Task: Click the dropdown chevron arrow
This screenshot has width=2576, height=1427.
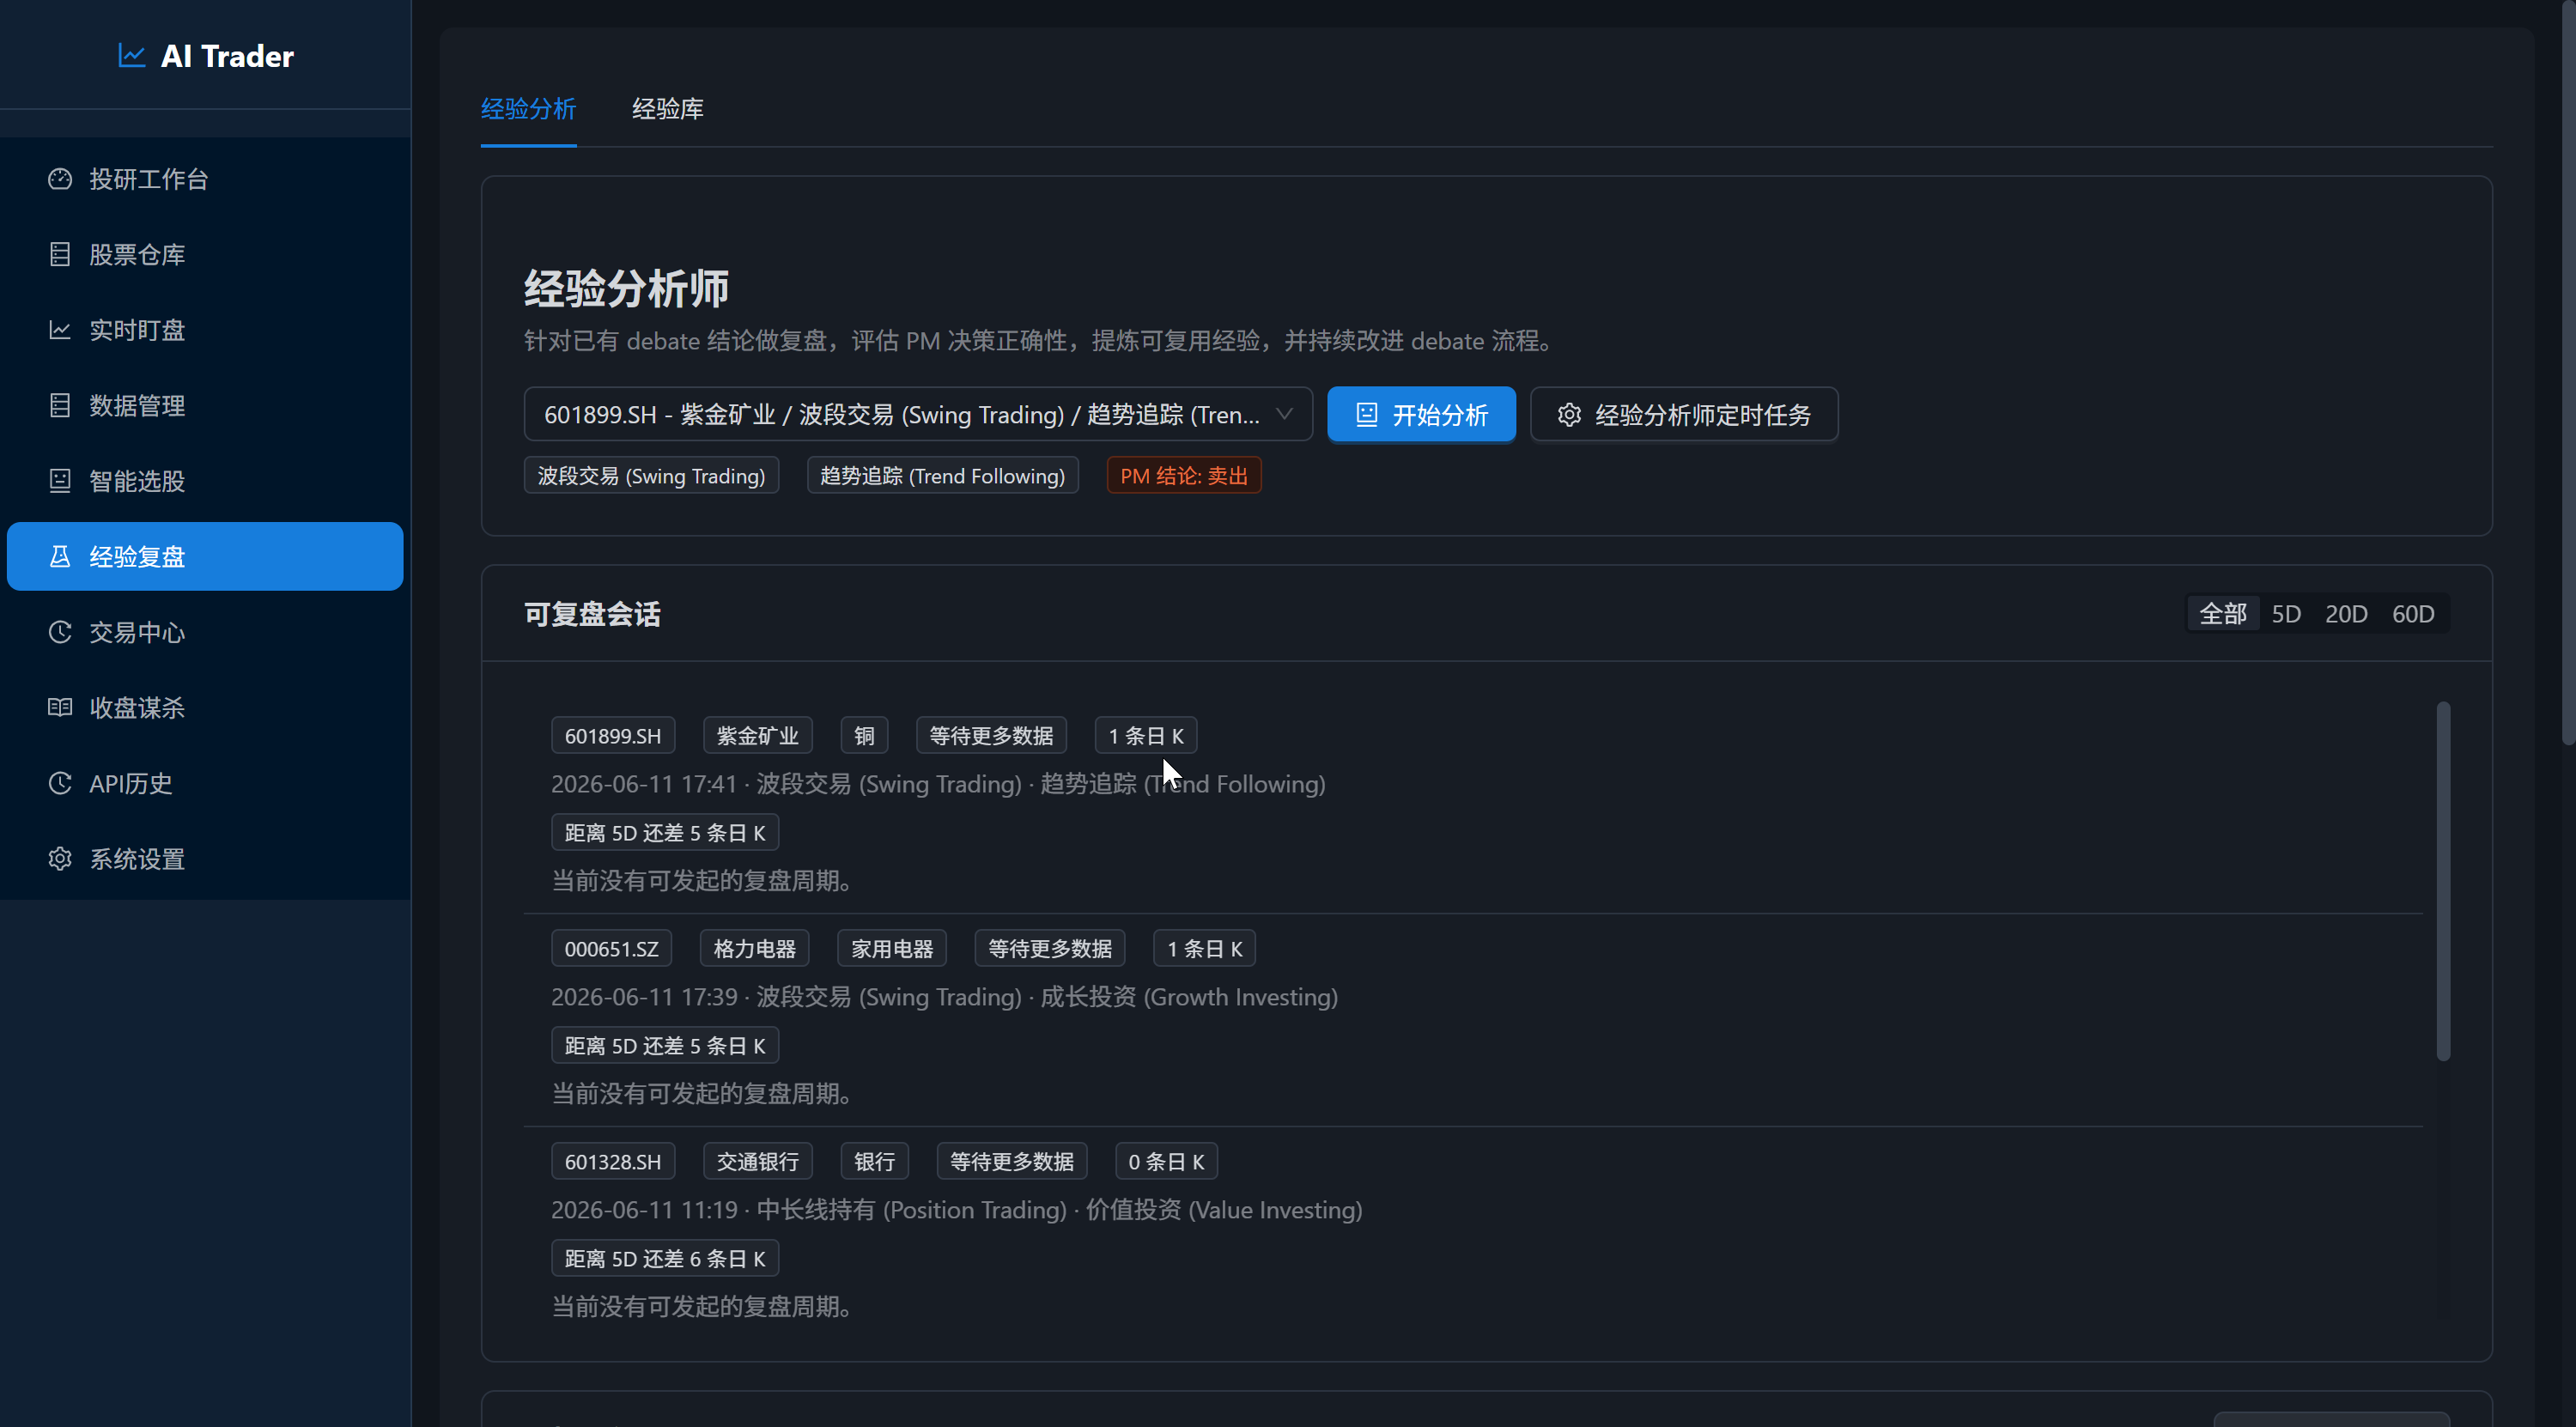Action: pos(1284,414)
